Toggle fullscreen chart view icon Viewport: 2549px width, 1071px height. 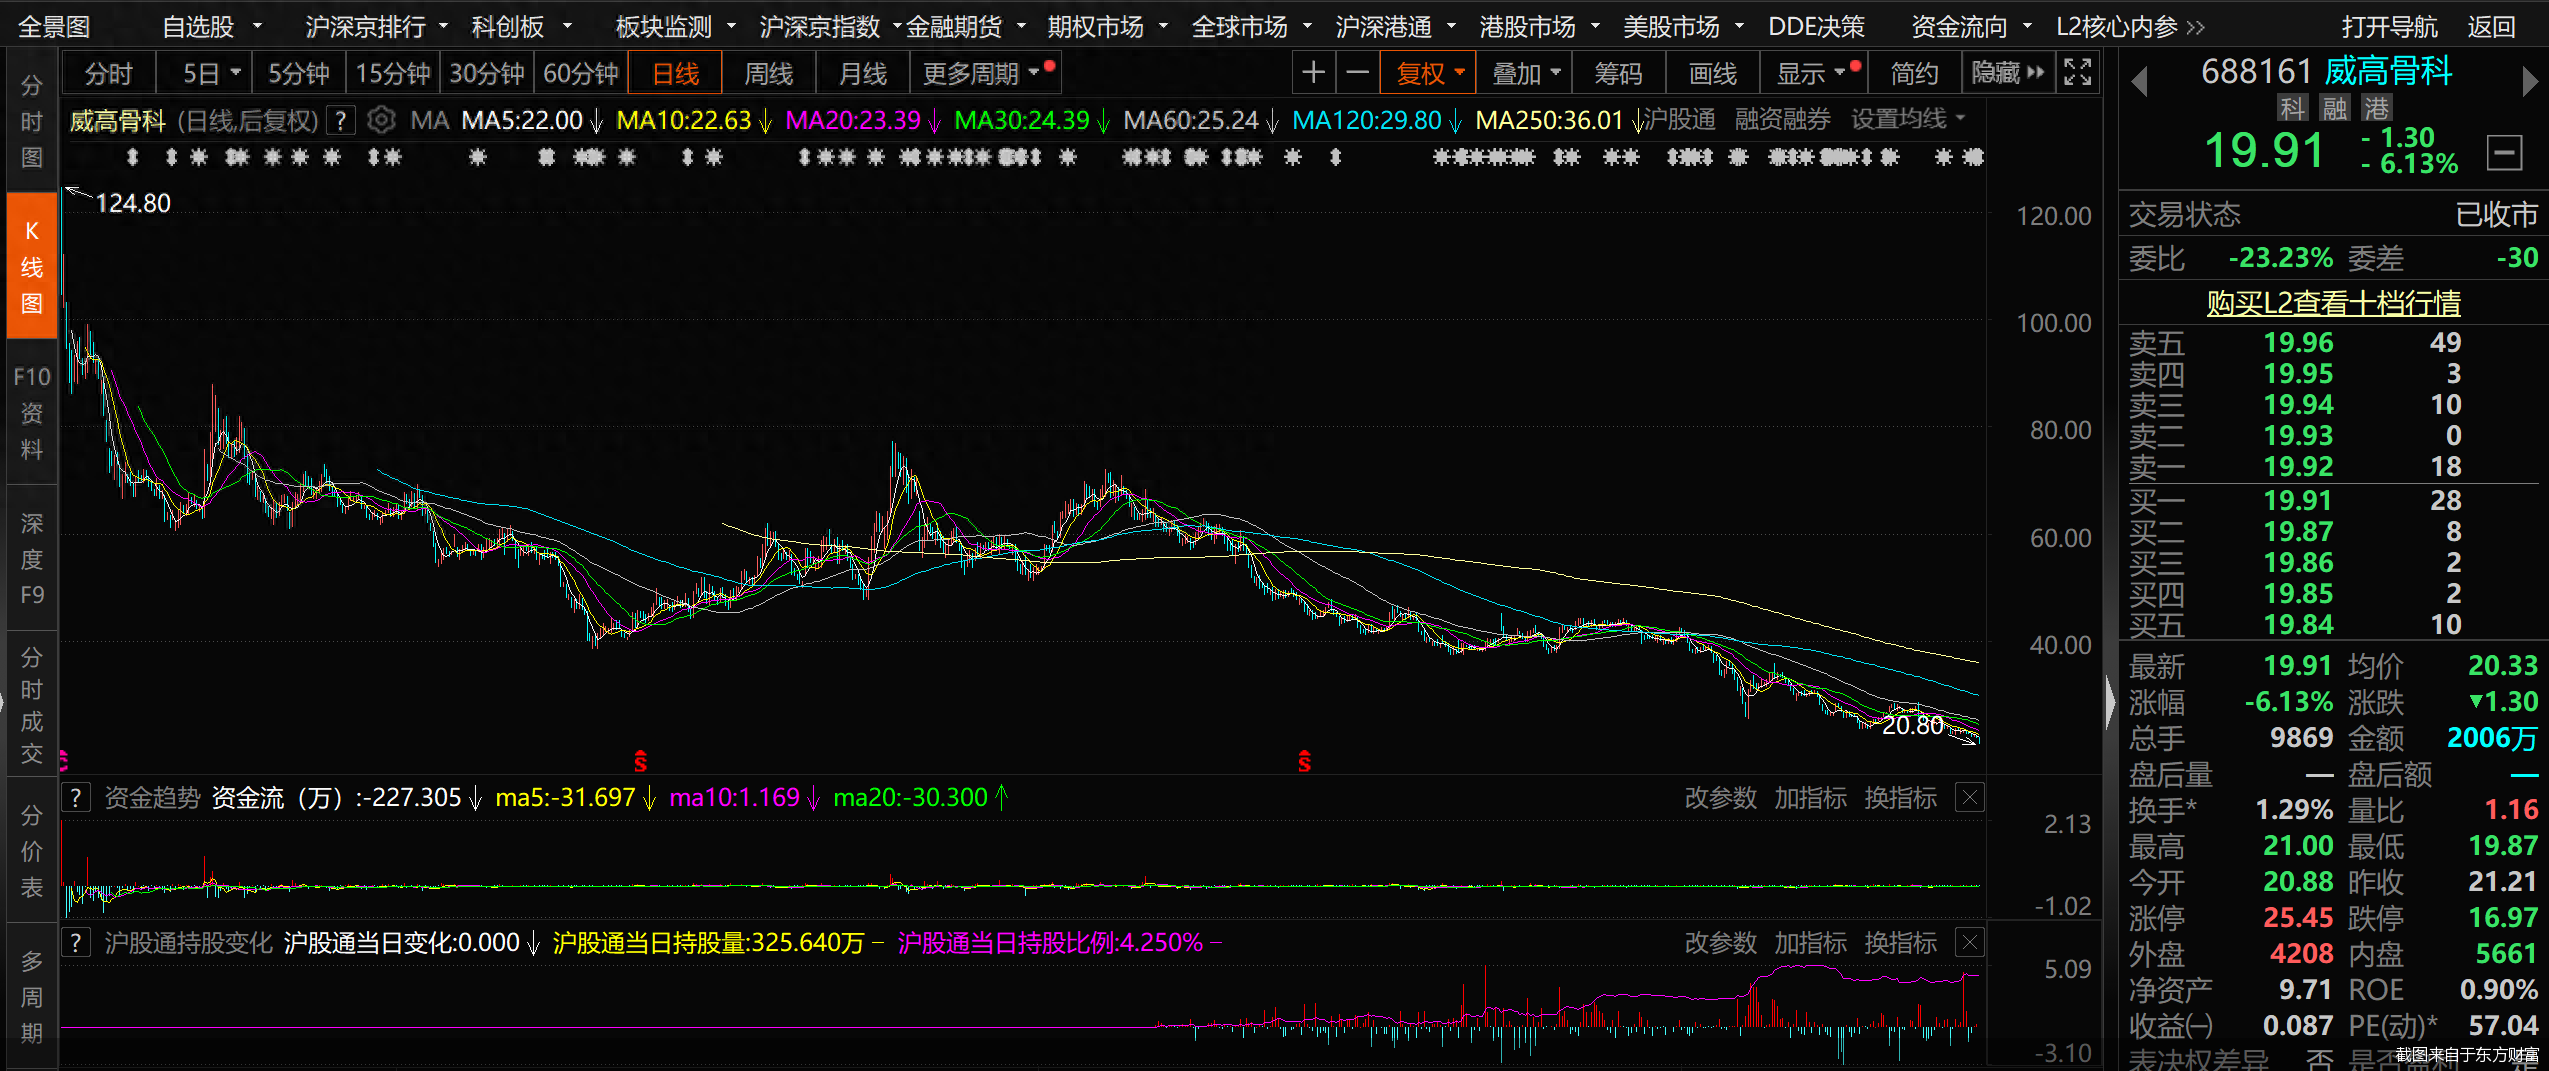click(2077, 73)
